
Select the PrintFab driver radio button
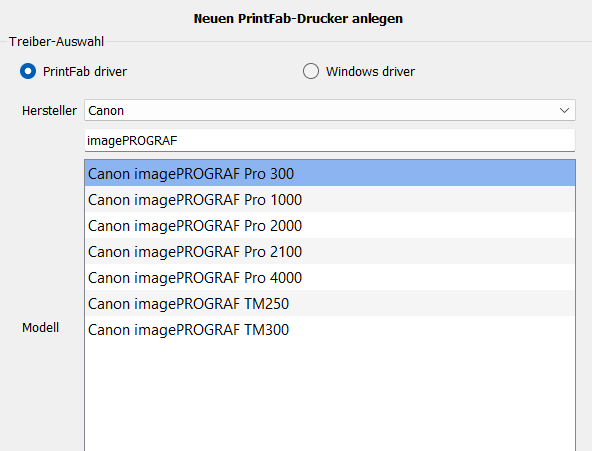[x=28, y=71]
